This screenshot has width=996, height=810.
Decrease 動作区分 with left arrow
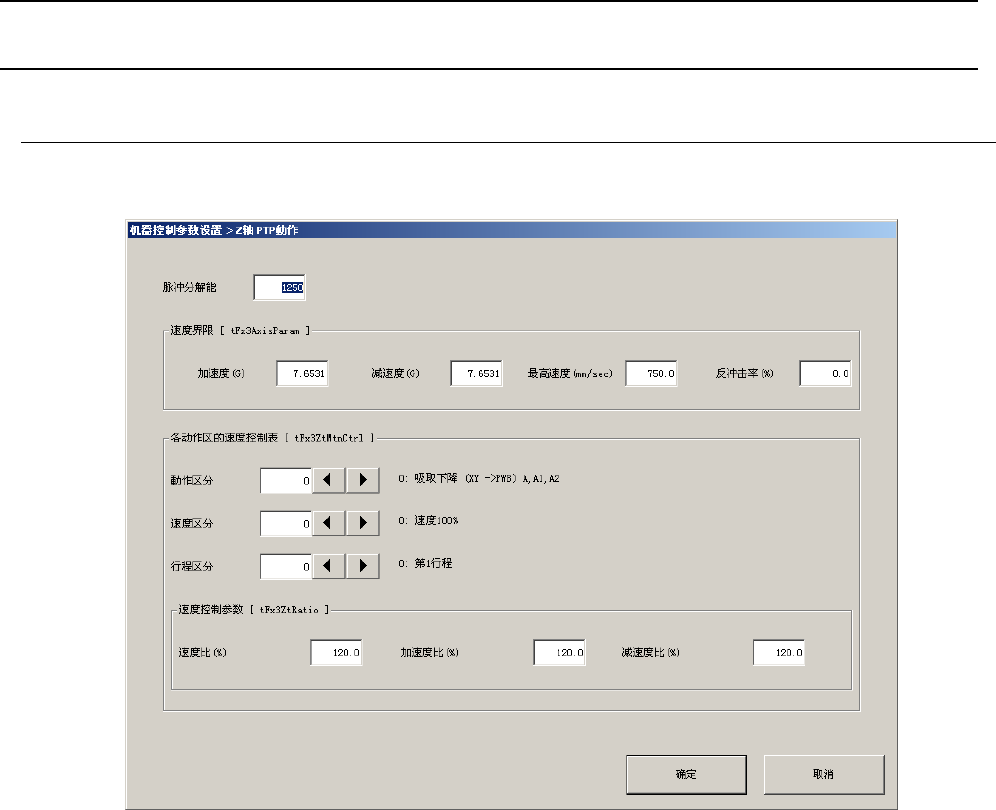[328, 480]
